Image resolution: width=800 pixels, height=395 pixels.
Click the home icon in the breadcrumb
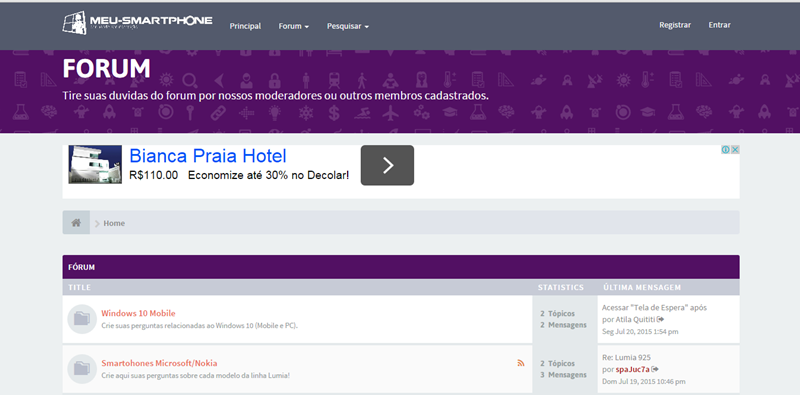pyautogui.click(x=76, y=223)
